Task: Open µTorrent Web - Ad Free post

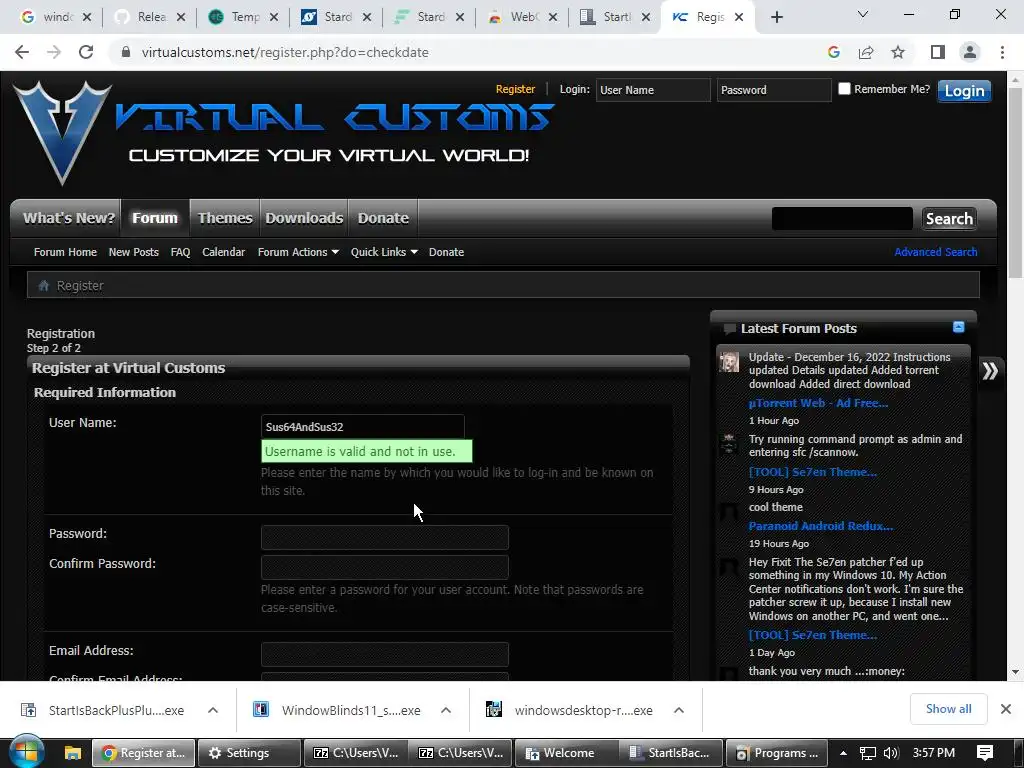Action: pyautogui.click(x=818, y=403)
